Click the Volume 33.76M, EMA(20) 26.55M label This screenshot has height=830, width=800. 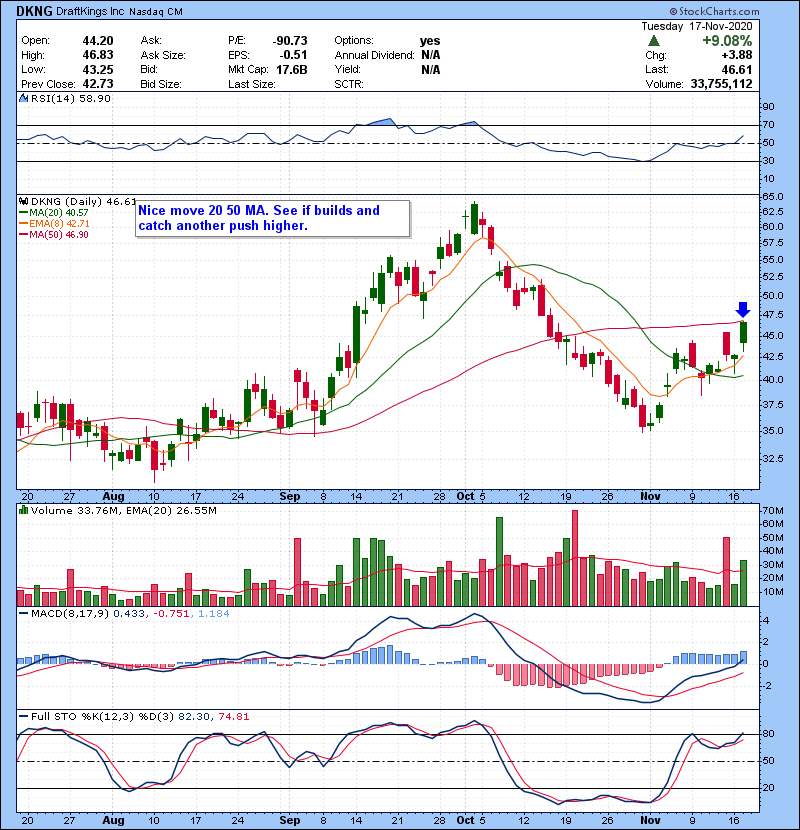coord(124,511)
